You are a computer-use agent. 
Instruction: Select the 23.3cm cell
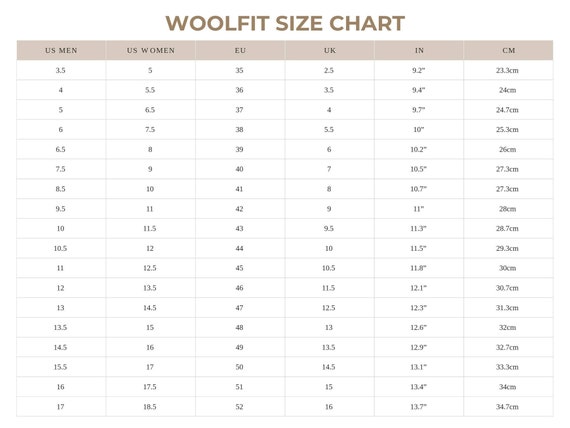pos(508,70)
